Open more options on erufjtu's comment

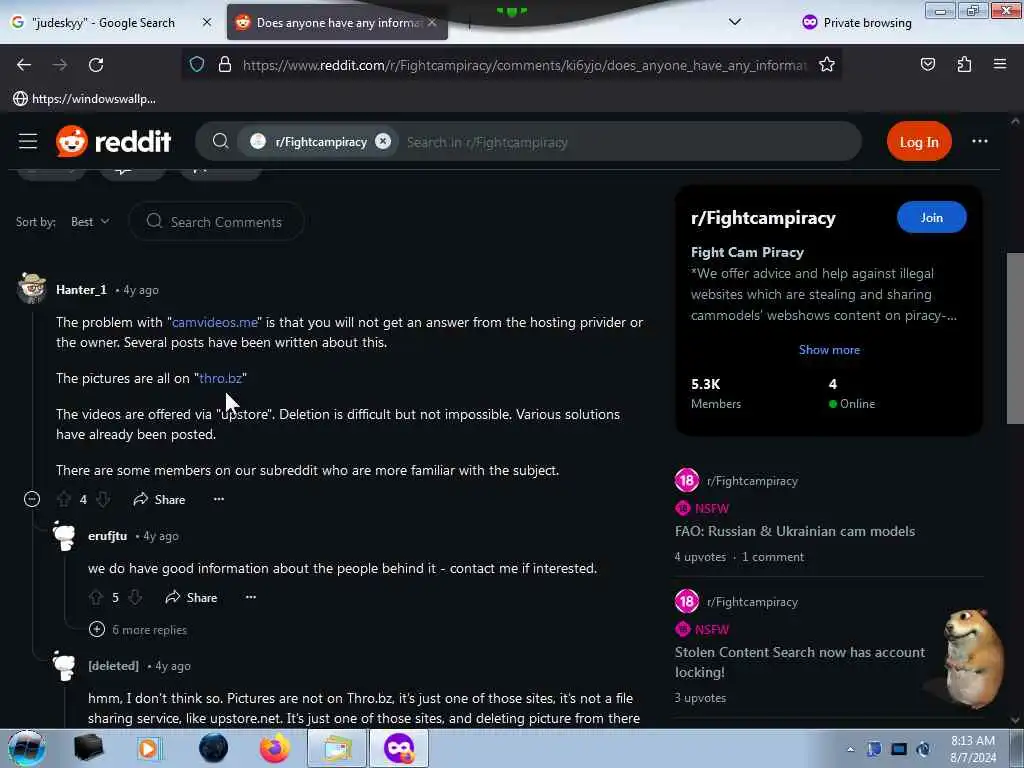(x=251, y=597)
